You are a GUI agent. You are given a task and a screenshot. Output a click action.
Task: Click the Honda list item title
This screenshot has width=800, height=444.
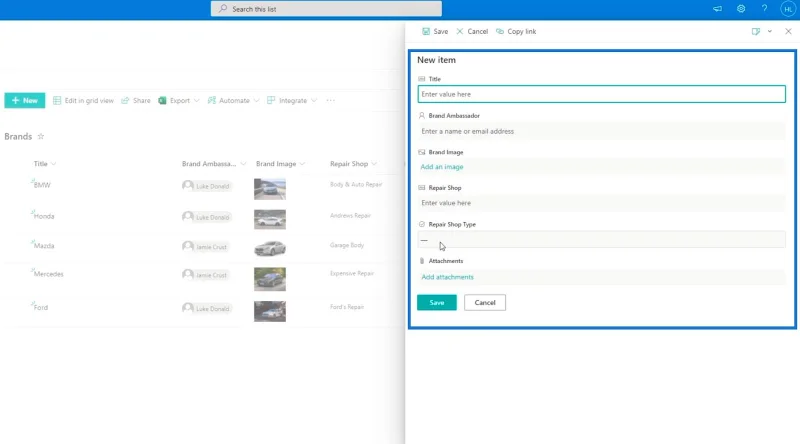(44, 216)
